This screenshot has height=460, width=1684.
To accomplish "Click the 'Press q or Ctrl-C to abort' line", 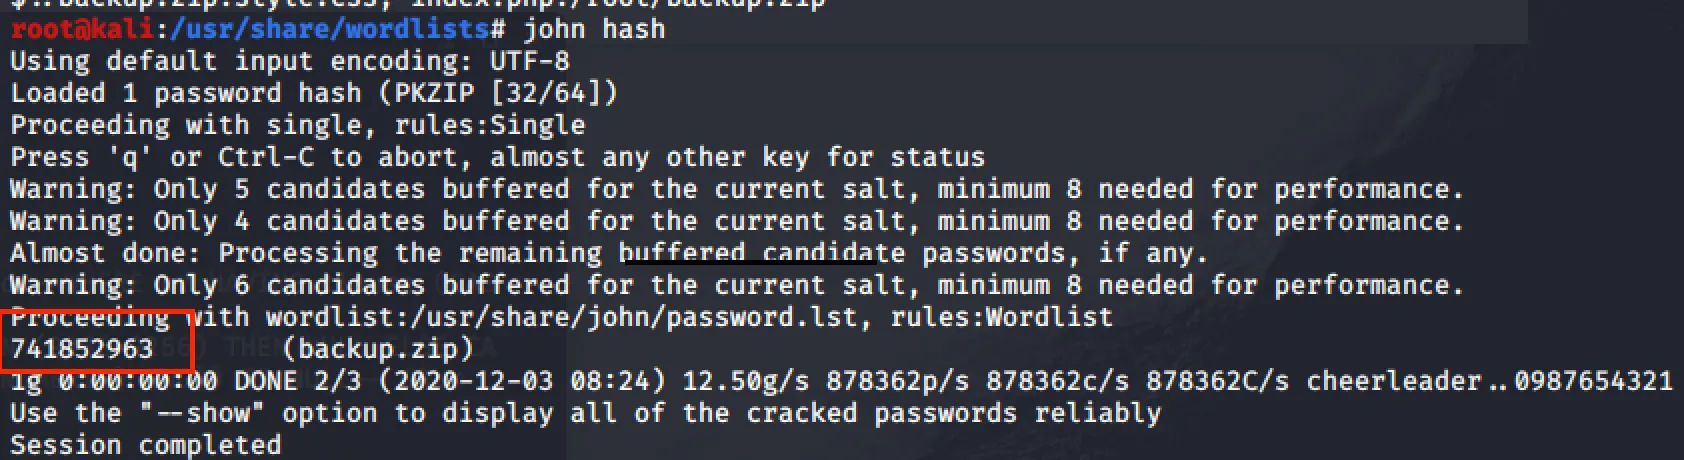I will [497, 157].
